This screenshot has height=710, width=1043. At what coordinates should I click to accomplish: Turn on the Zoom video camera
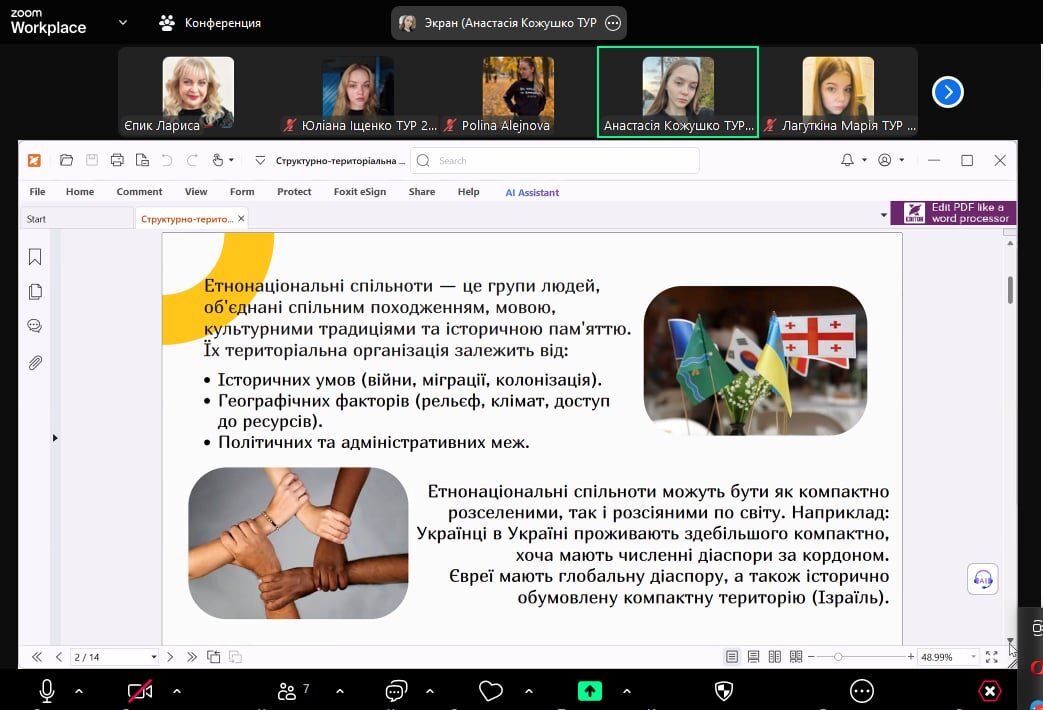139,691
